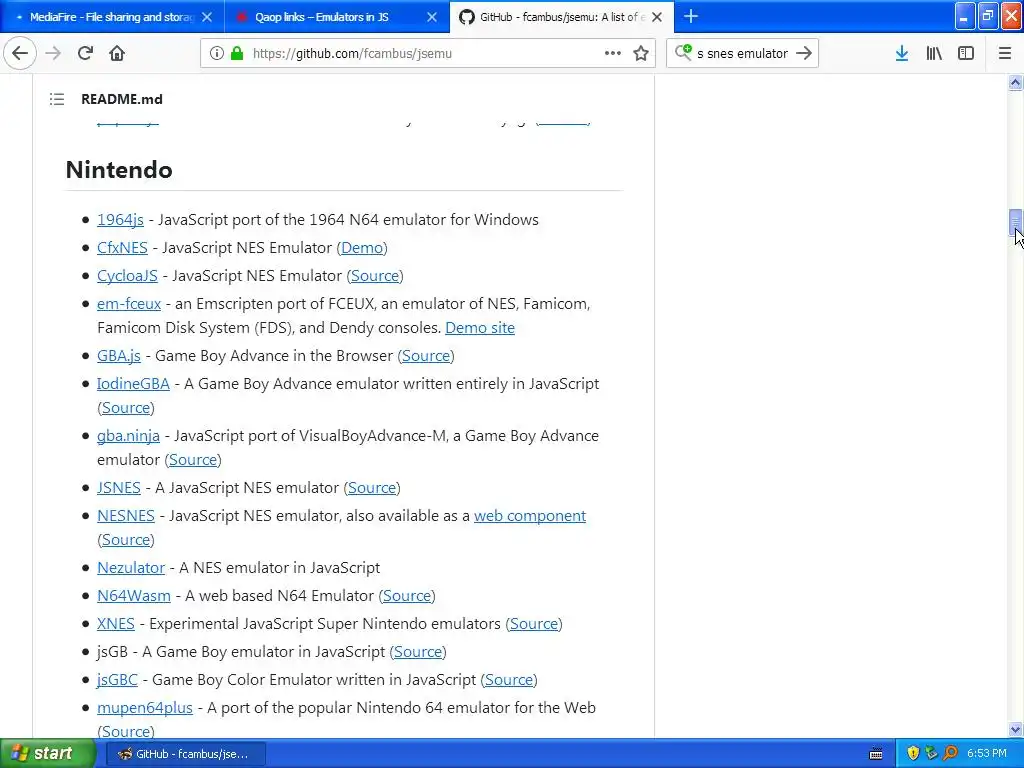Click the scrollbar down arrow
Image resolution: width=1024 pixels, height=768 pixels.
(x=1015, y=729)
